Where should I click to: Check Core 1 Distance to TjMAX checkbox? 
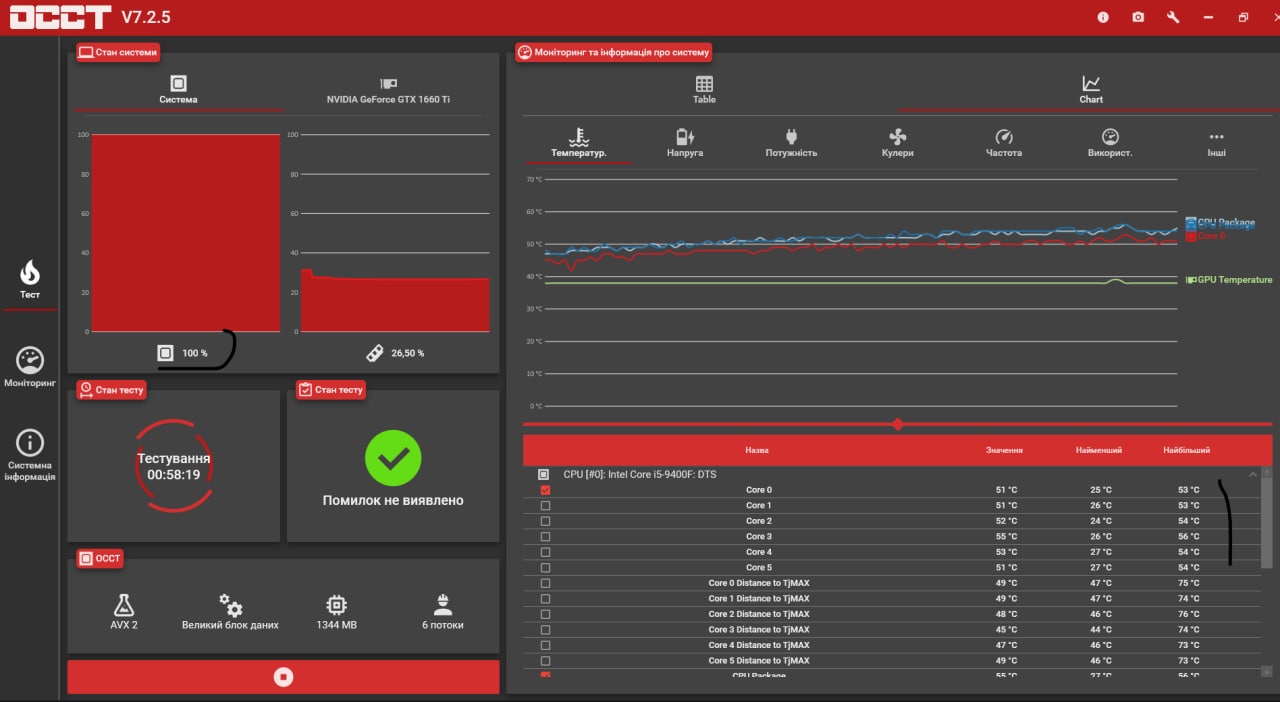(x=545, y=599)
